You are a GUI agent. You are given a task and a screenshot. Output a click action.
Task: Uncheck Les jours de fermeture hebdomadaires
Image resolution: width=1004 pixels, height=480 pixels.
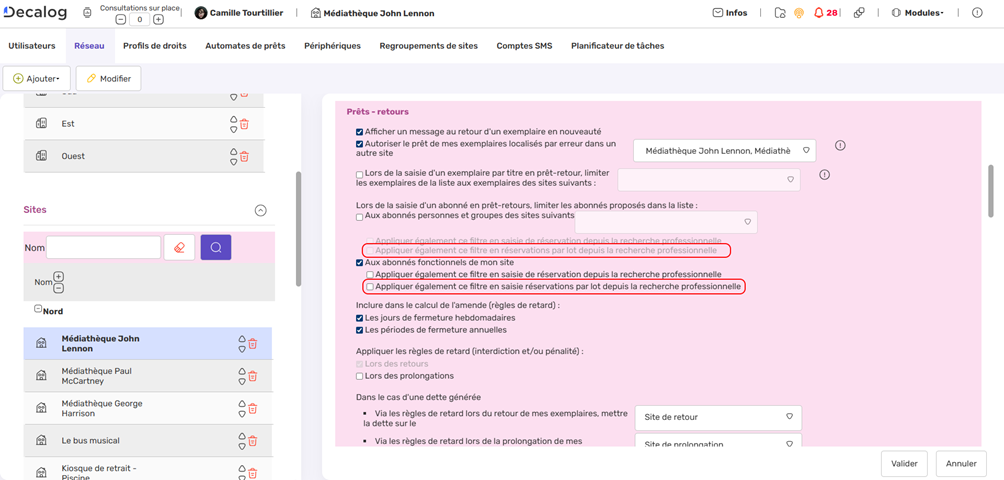click(x=360, y=318)
